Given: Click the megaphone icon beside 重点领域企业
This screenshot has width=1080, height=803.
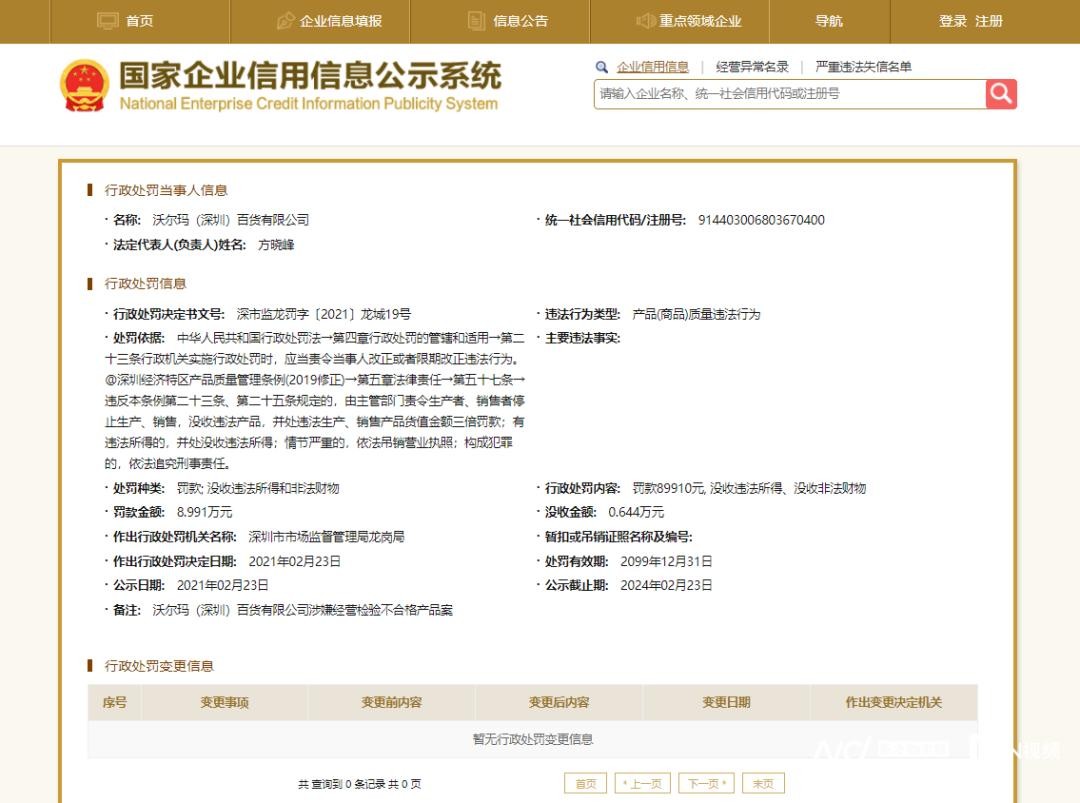Looking at the screenshot, I should click(x=645, y=21).
